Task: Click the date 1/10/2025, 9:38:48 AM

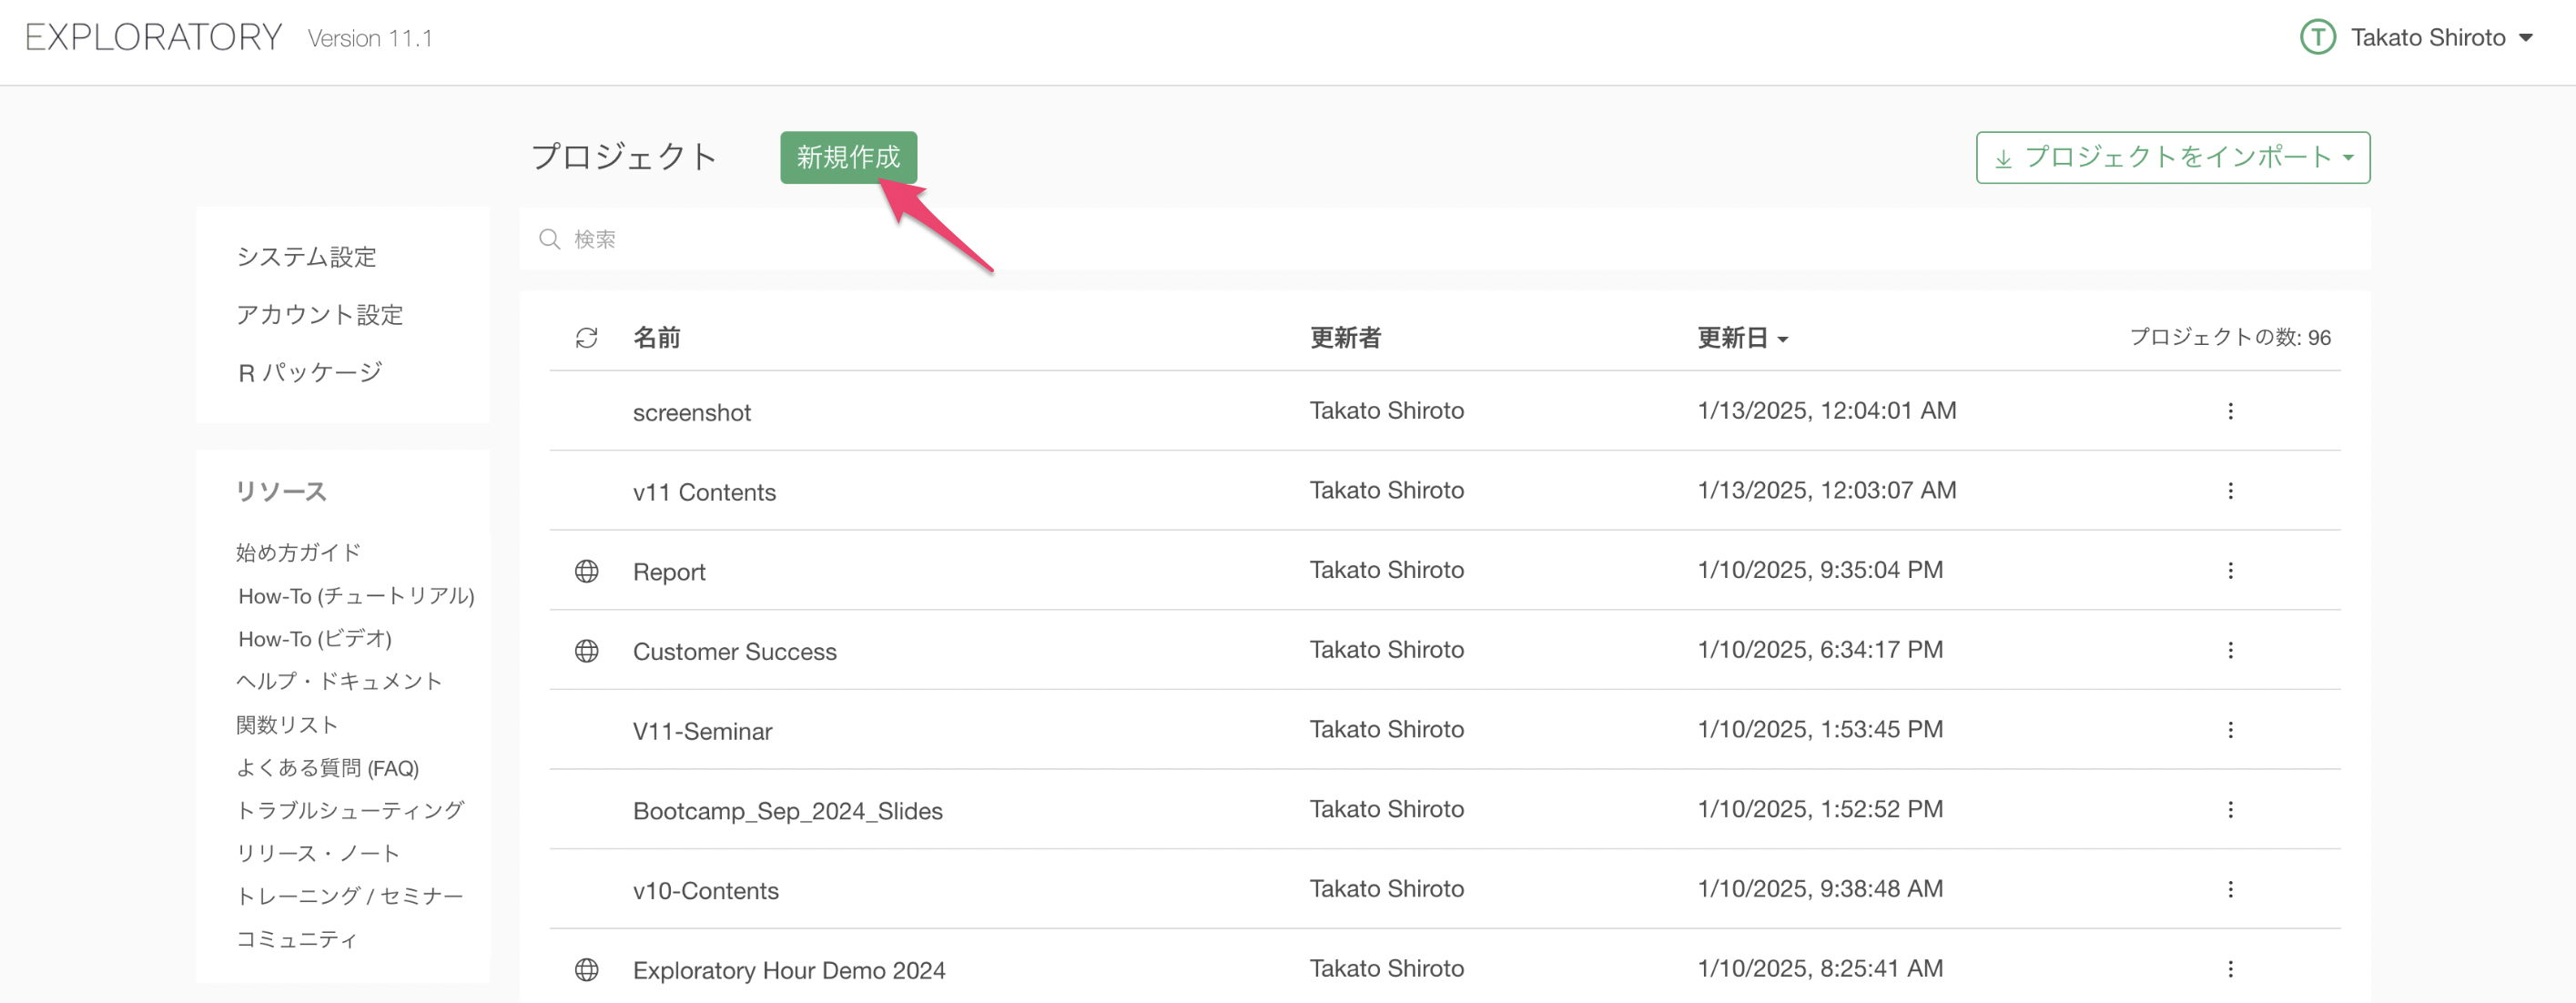Action: click(1820, 889)
